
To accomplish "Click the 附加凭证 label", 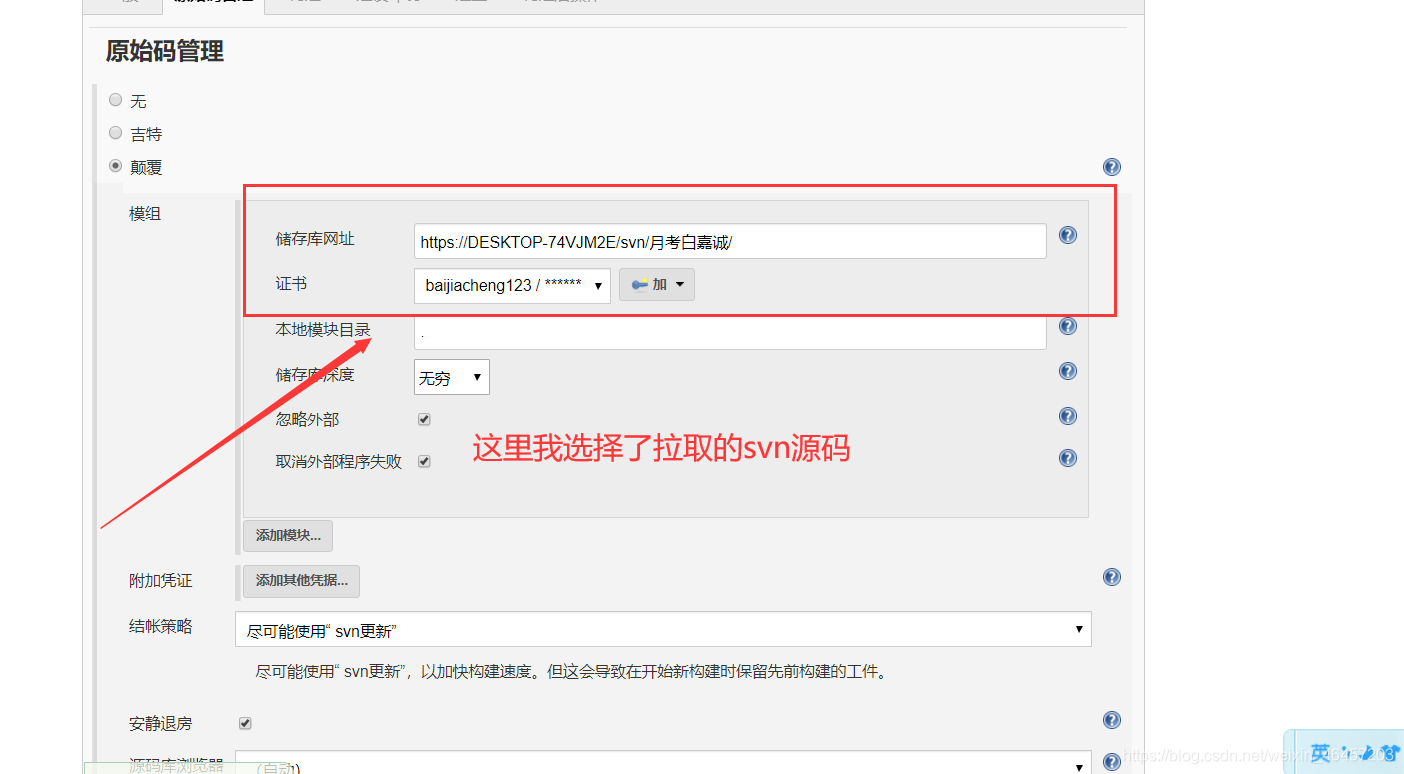I will pos(161,580).
